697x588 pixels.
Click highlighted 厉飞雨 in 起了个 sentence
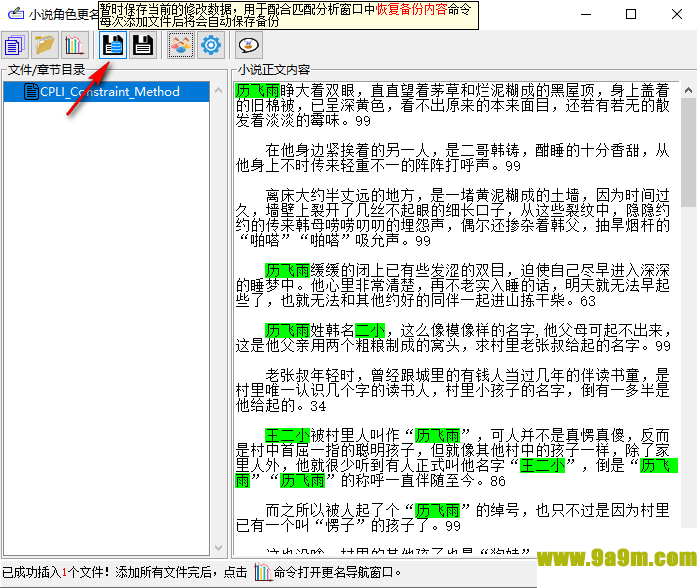[437, 510]
